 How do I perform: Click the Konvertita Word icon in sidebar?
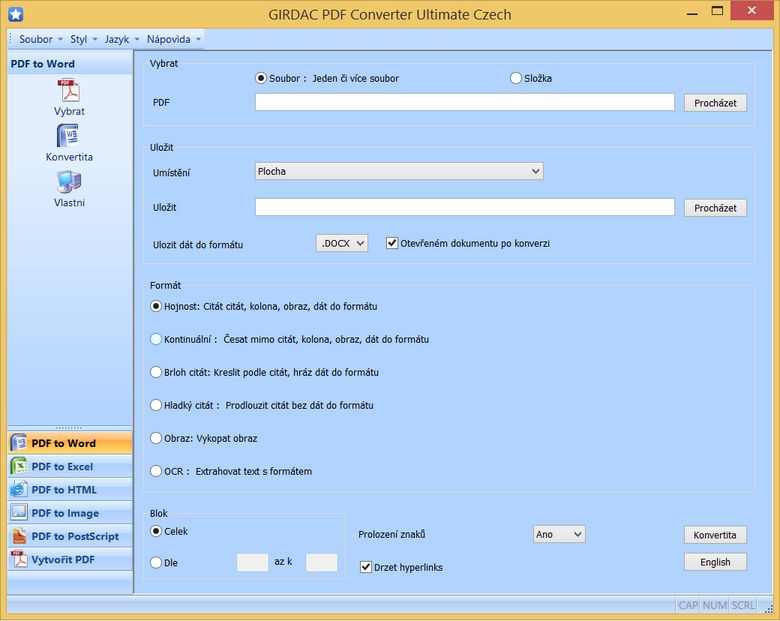[69, 136]
